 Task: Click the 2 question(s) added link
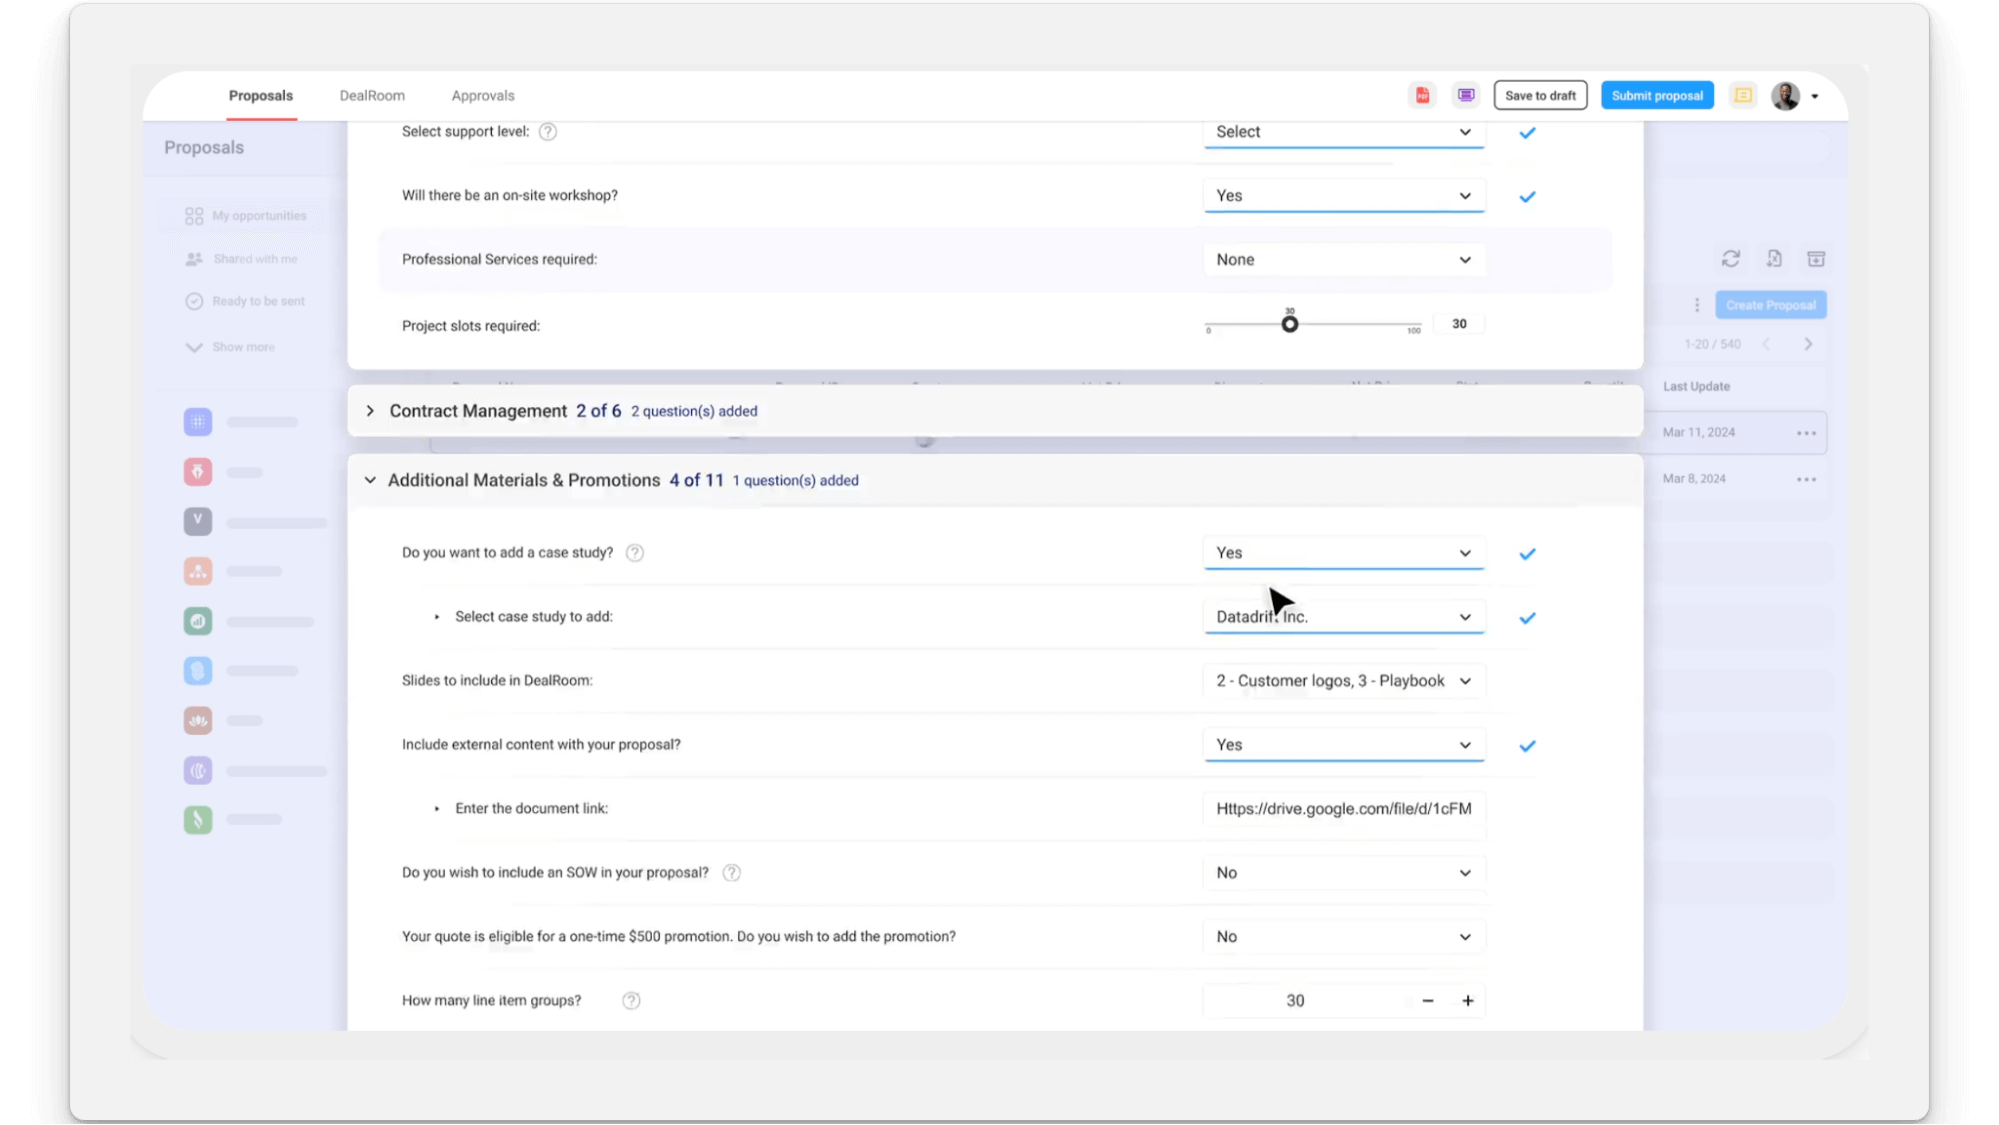(694, 411)
